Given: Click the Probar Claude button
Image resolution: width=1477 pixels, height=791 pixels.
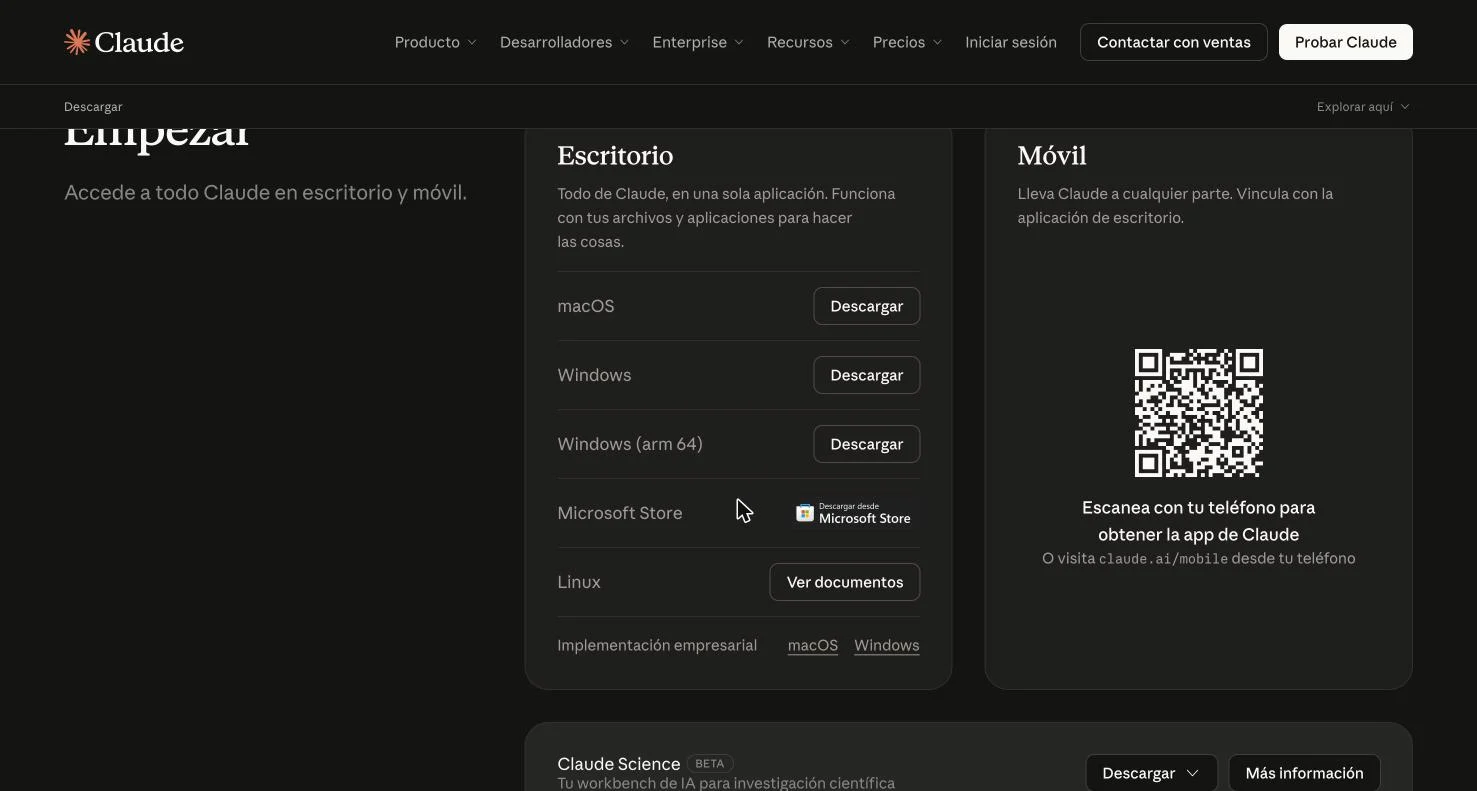Looking at the screenshot, I should tap(1346, 42).
